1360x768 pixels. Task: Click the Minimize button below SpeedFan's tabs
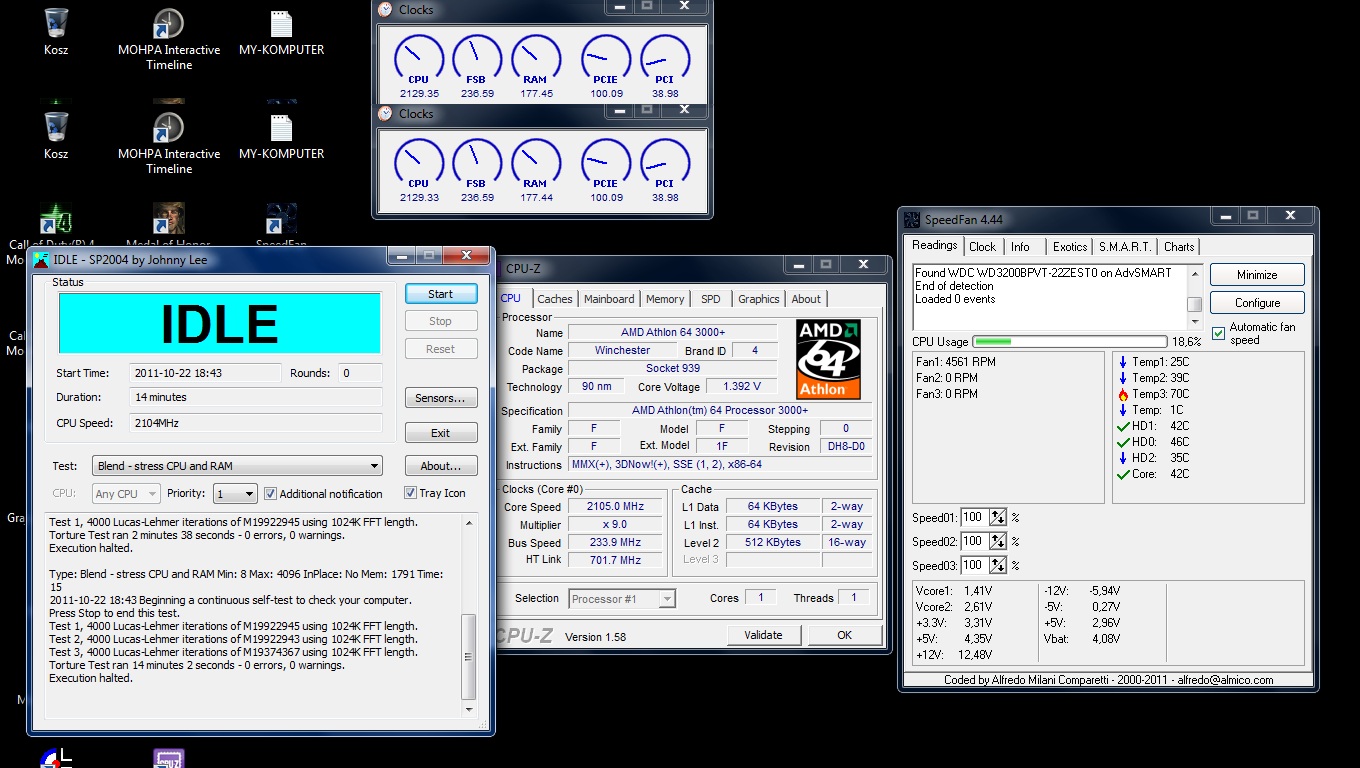tap(1257, 275)
